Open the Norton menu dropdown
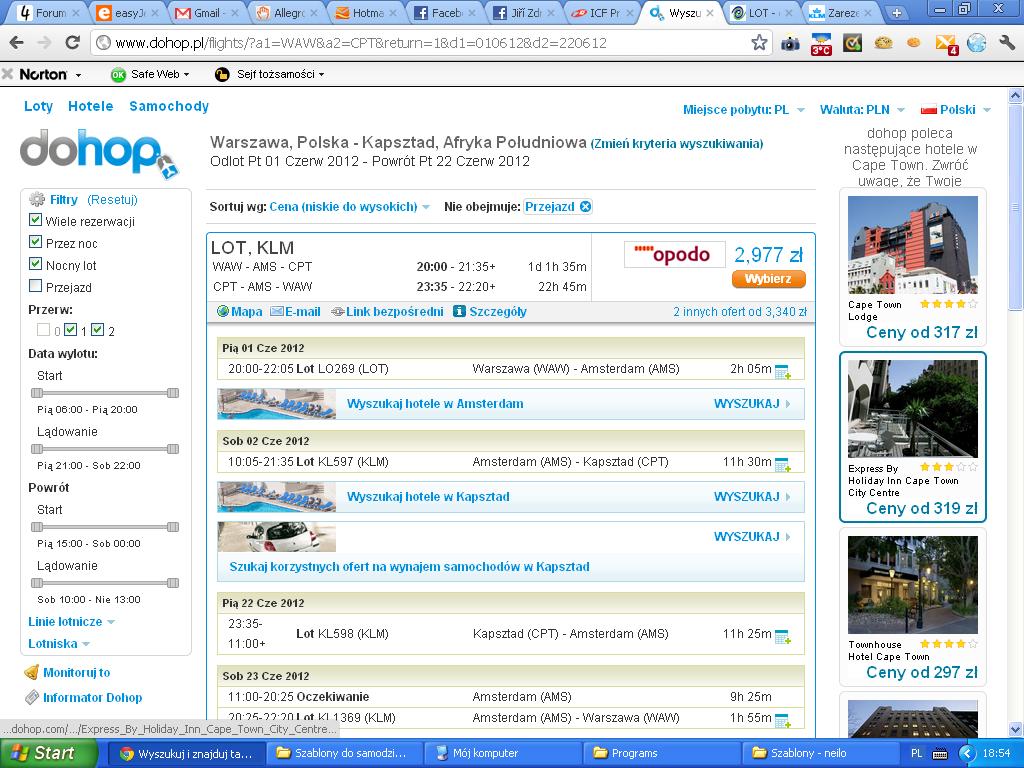The width and height of the screenshot is (1024, 768). click(78, 75)
